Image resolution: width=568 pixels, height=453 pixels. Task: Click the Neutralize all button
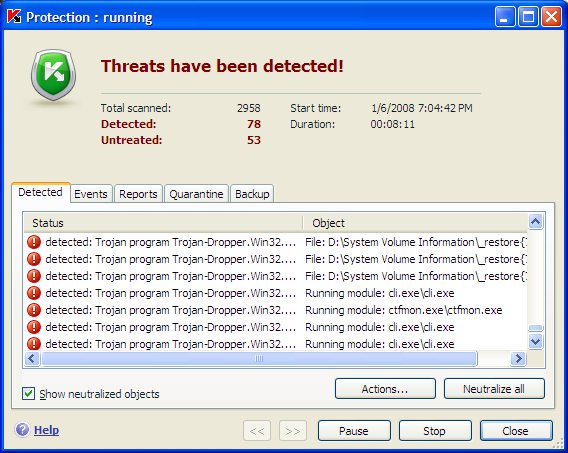point(494,389)
